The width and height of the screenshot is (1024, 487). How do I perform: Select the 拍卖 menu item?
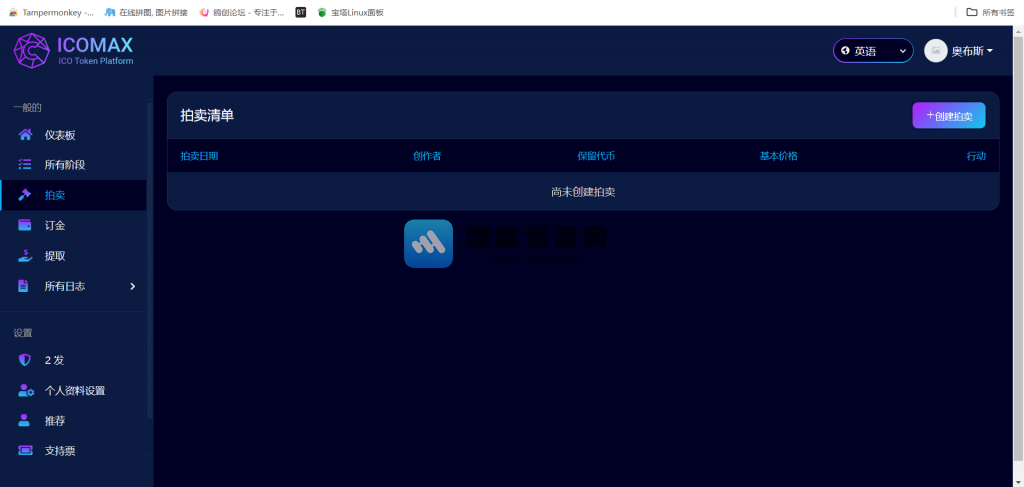click(73, 195)
